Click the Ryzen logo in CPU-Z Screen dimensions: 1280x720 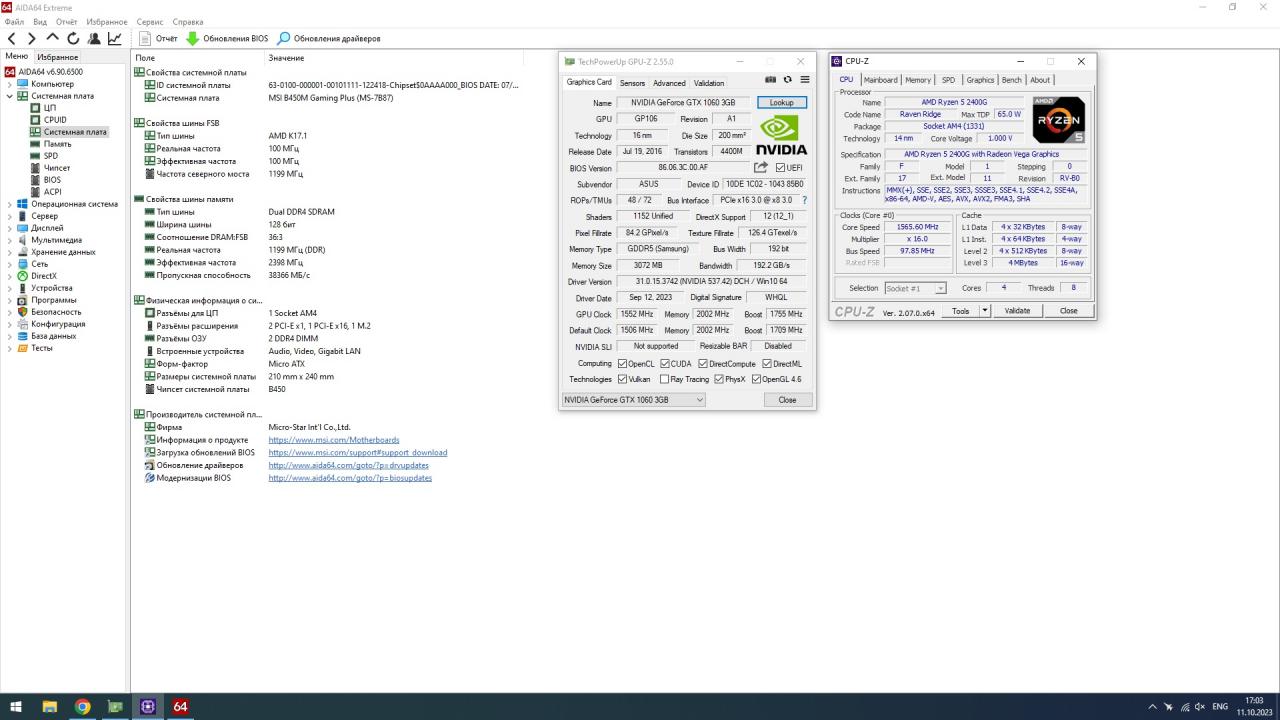pyautogui.click(x=1058, y=120)
